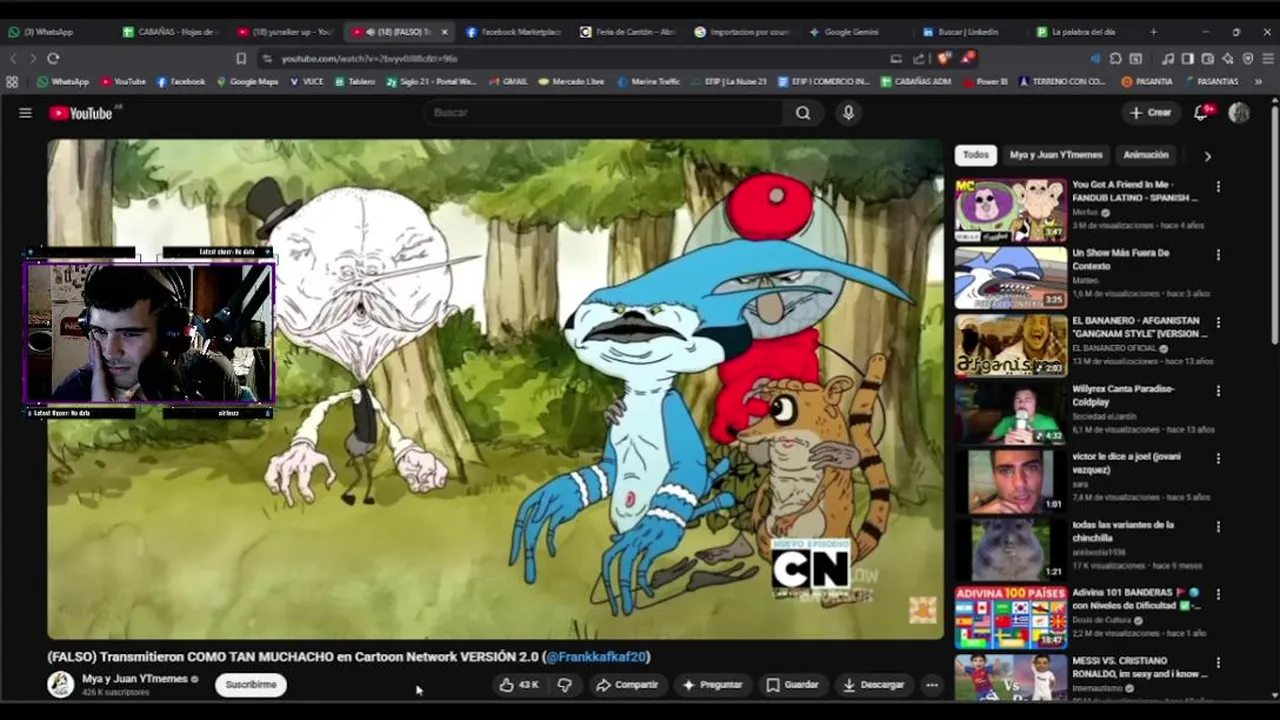Subscribe with the Suscribirme button
This screenshot has height=720, width=1280.
(x=251, y=685)
